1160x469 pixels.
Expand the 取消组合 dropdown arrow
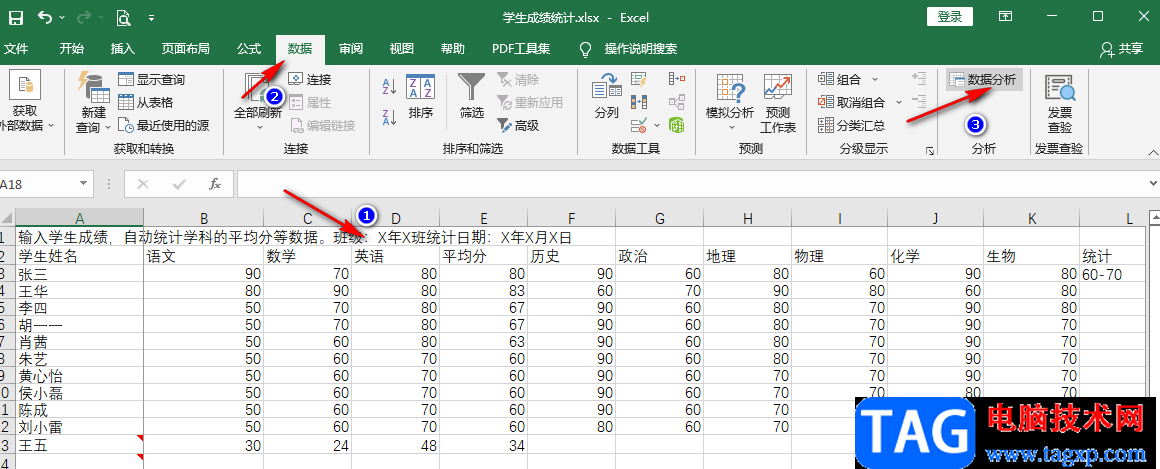point(899,103)
